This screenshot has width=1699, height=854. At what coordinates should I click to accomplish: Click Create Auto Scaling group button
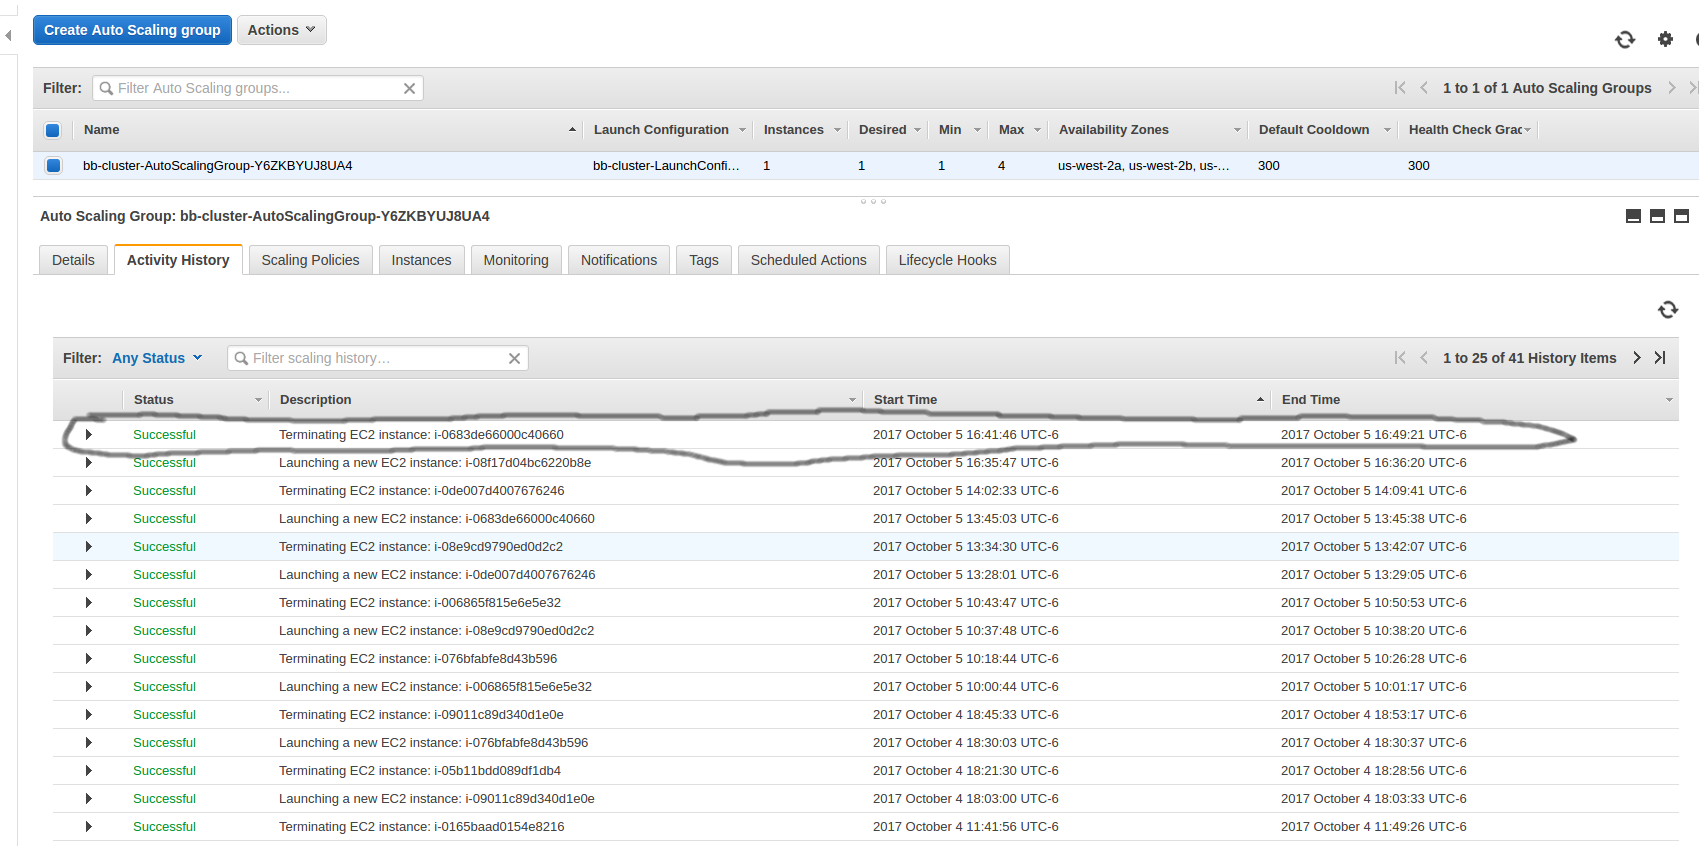[132, 30]
